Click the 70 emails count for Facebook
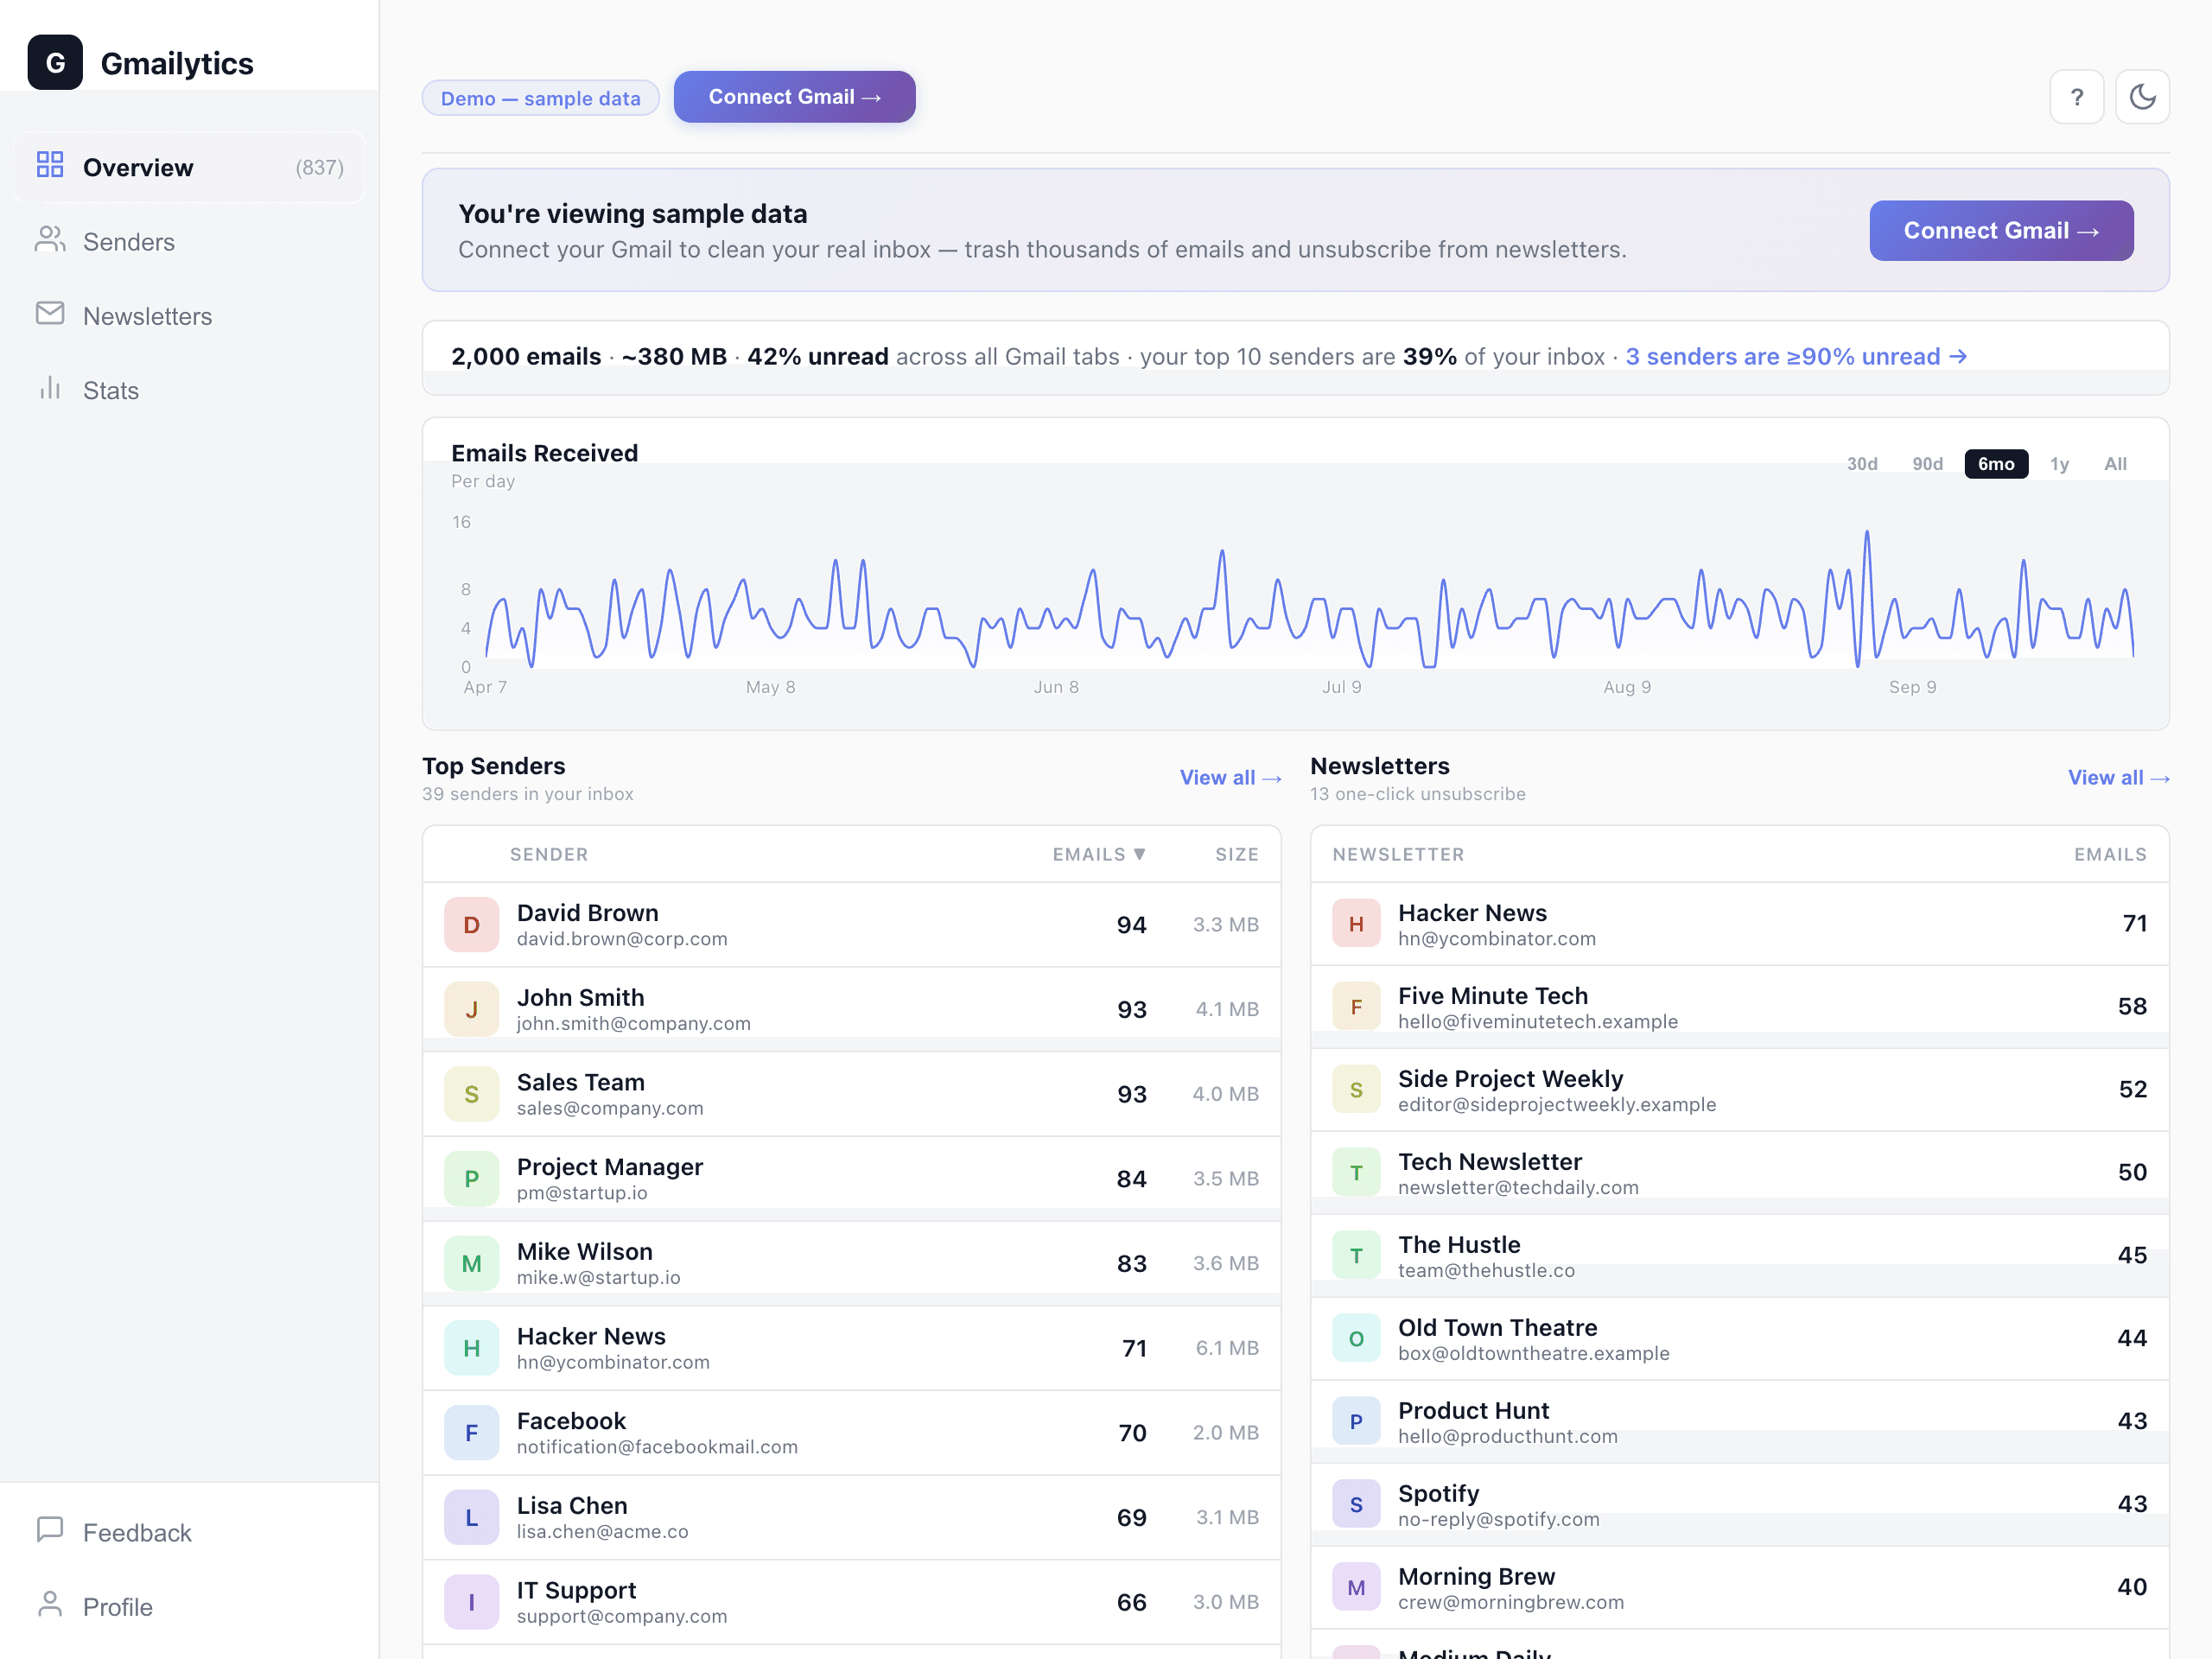The width and height of the screenshot is (2212, 1659). click(1132, 1433)
